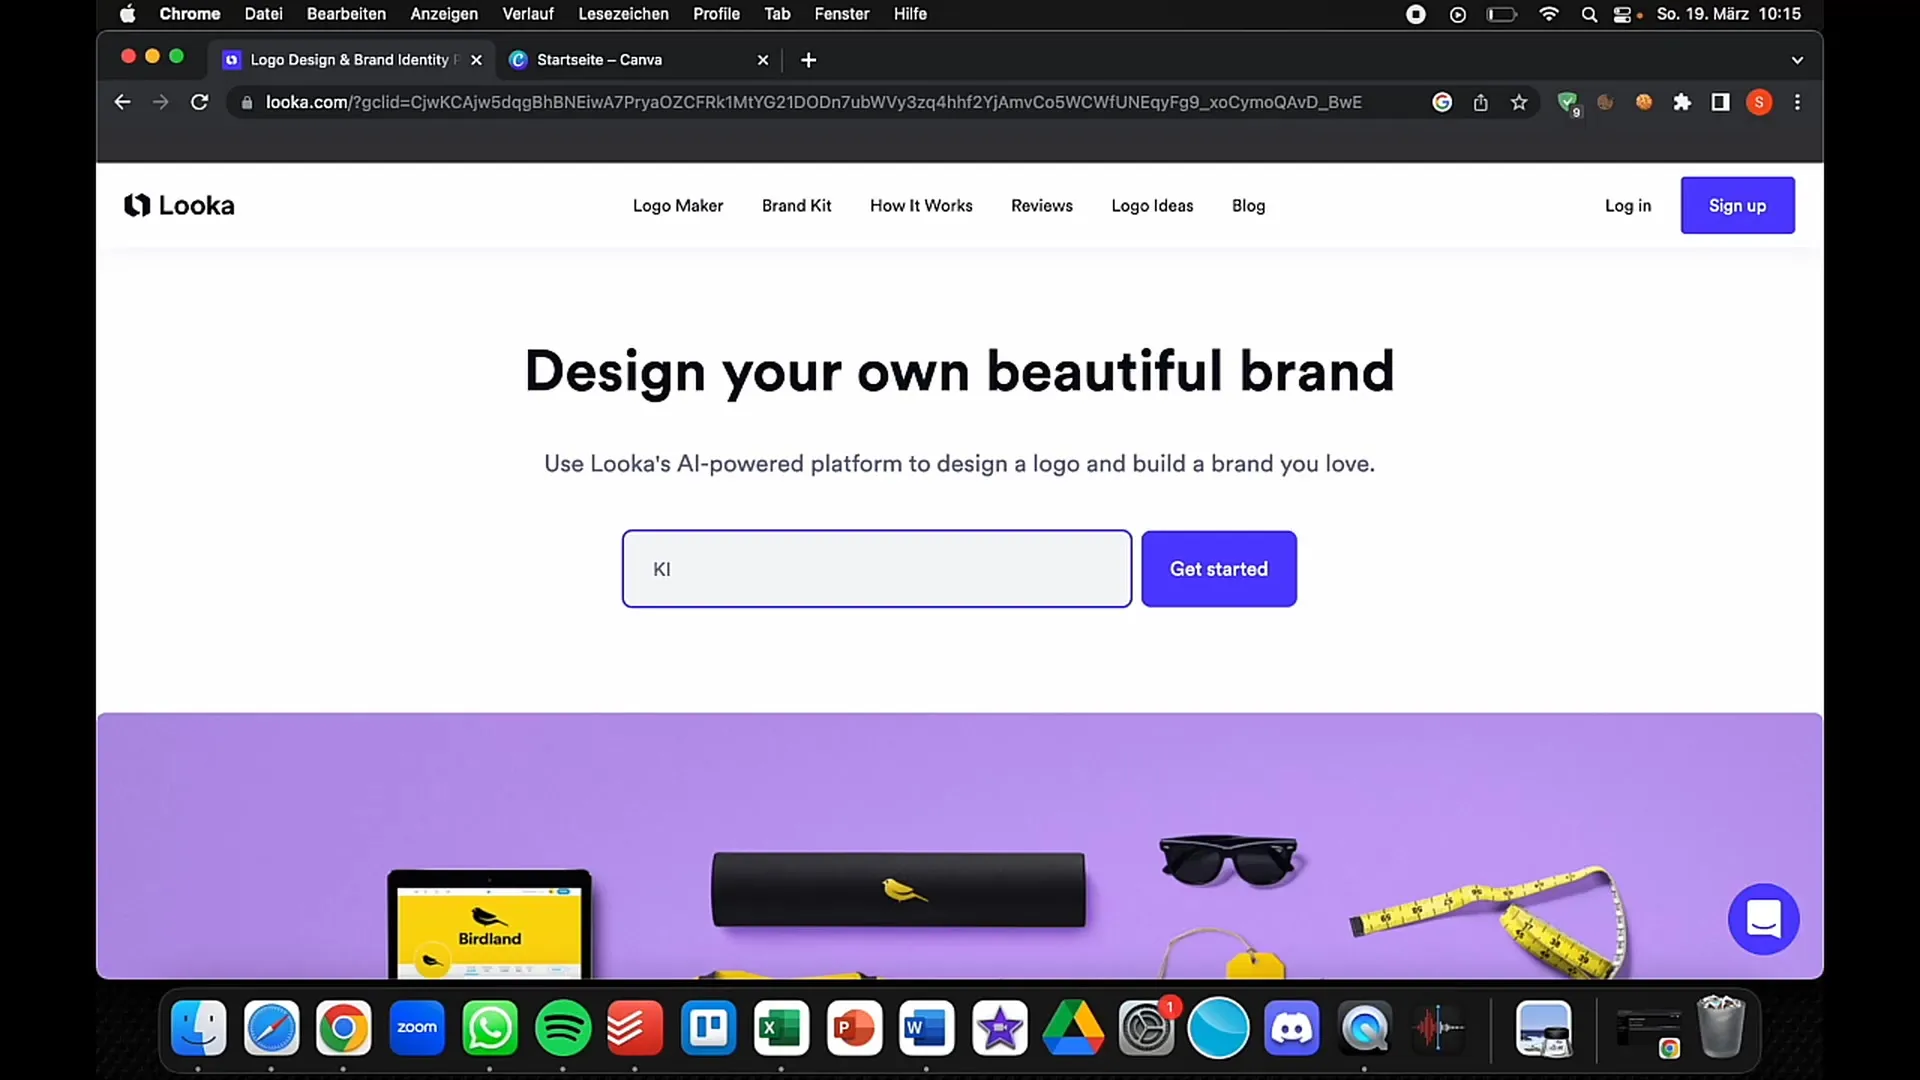
Task: Click Google icon in address bar
Action: [x=1442, y=102]
